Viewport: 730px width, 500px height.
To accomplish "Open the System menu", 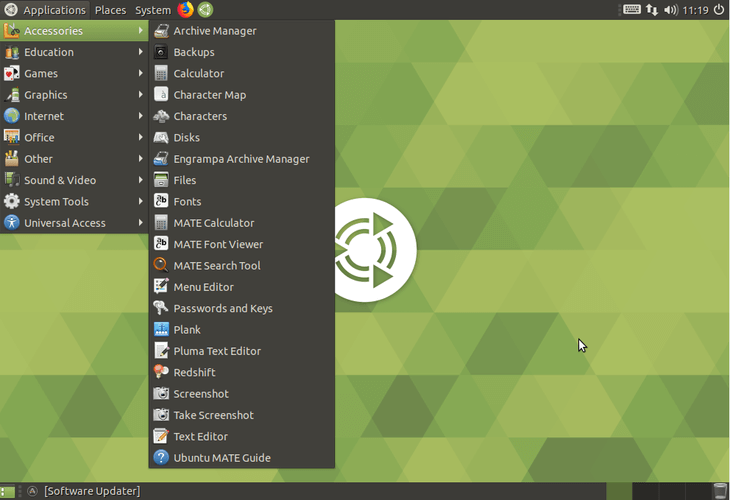I will [153, 10].
